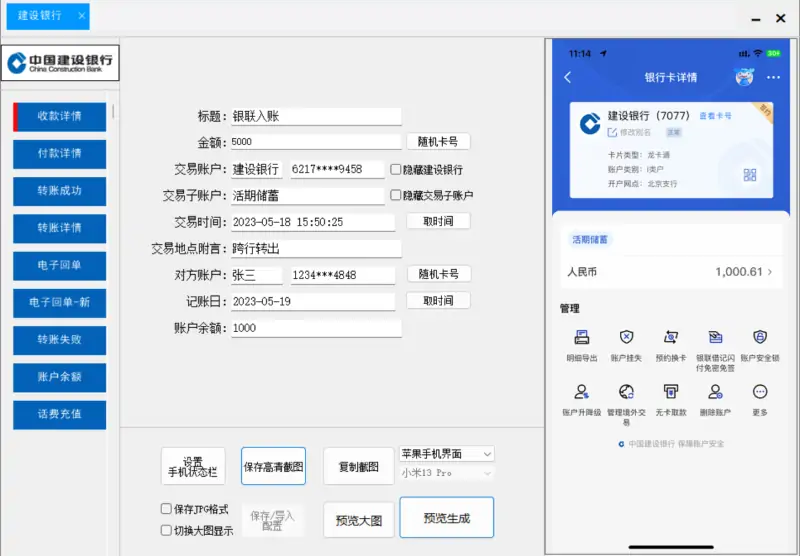Open the three-dot menu in phone header
This screenshot has height=556, width=800.
[x=773, y=78]
